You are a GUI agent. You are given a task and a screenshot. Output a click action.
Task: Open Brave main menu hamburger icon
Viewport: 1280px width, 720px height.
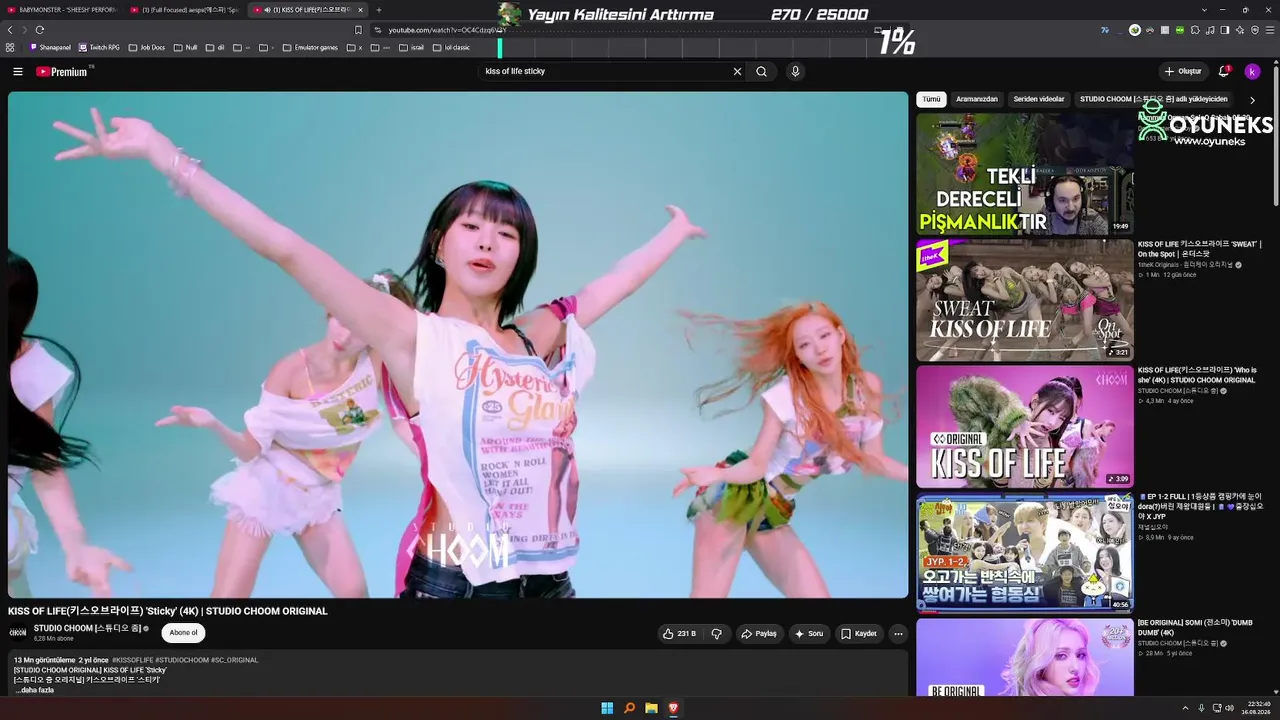click(1269, 30)
